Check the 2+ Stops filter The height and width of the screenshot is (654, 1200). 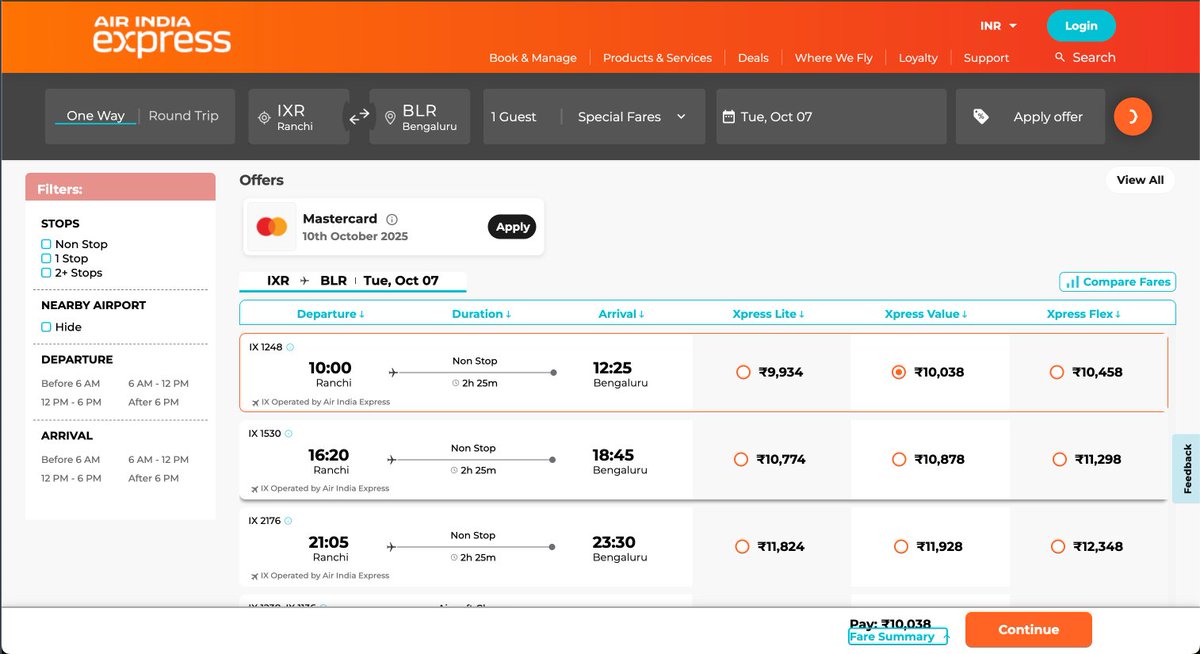click(x=46, y=272)
